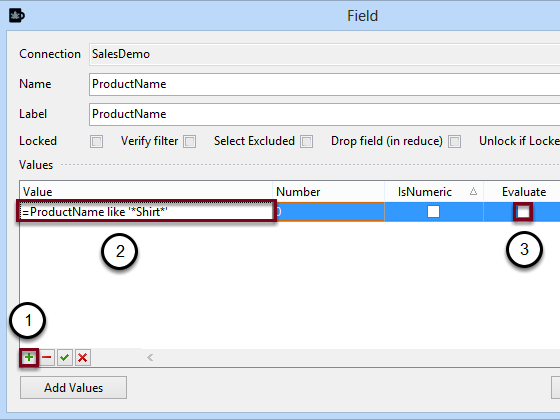Enable Drop field (in reduce) checkbox
Screen dimensions: 560x420
pyautogui.click(x=455, y=141)
